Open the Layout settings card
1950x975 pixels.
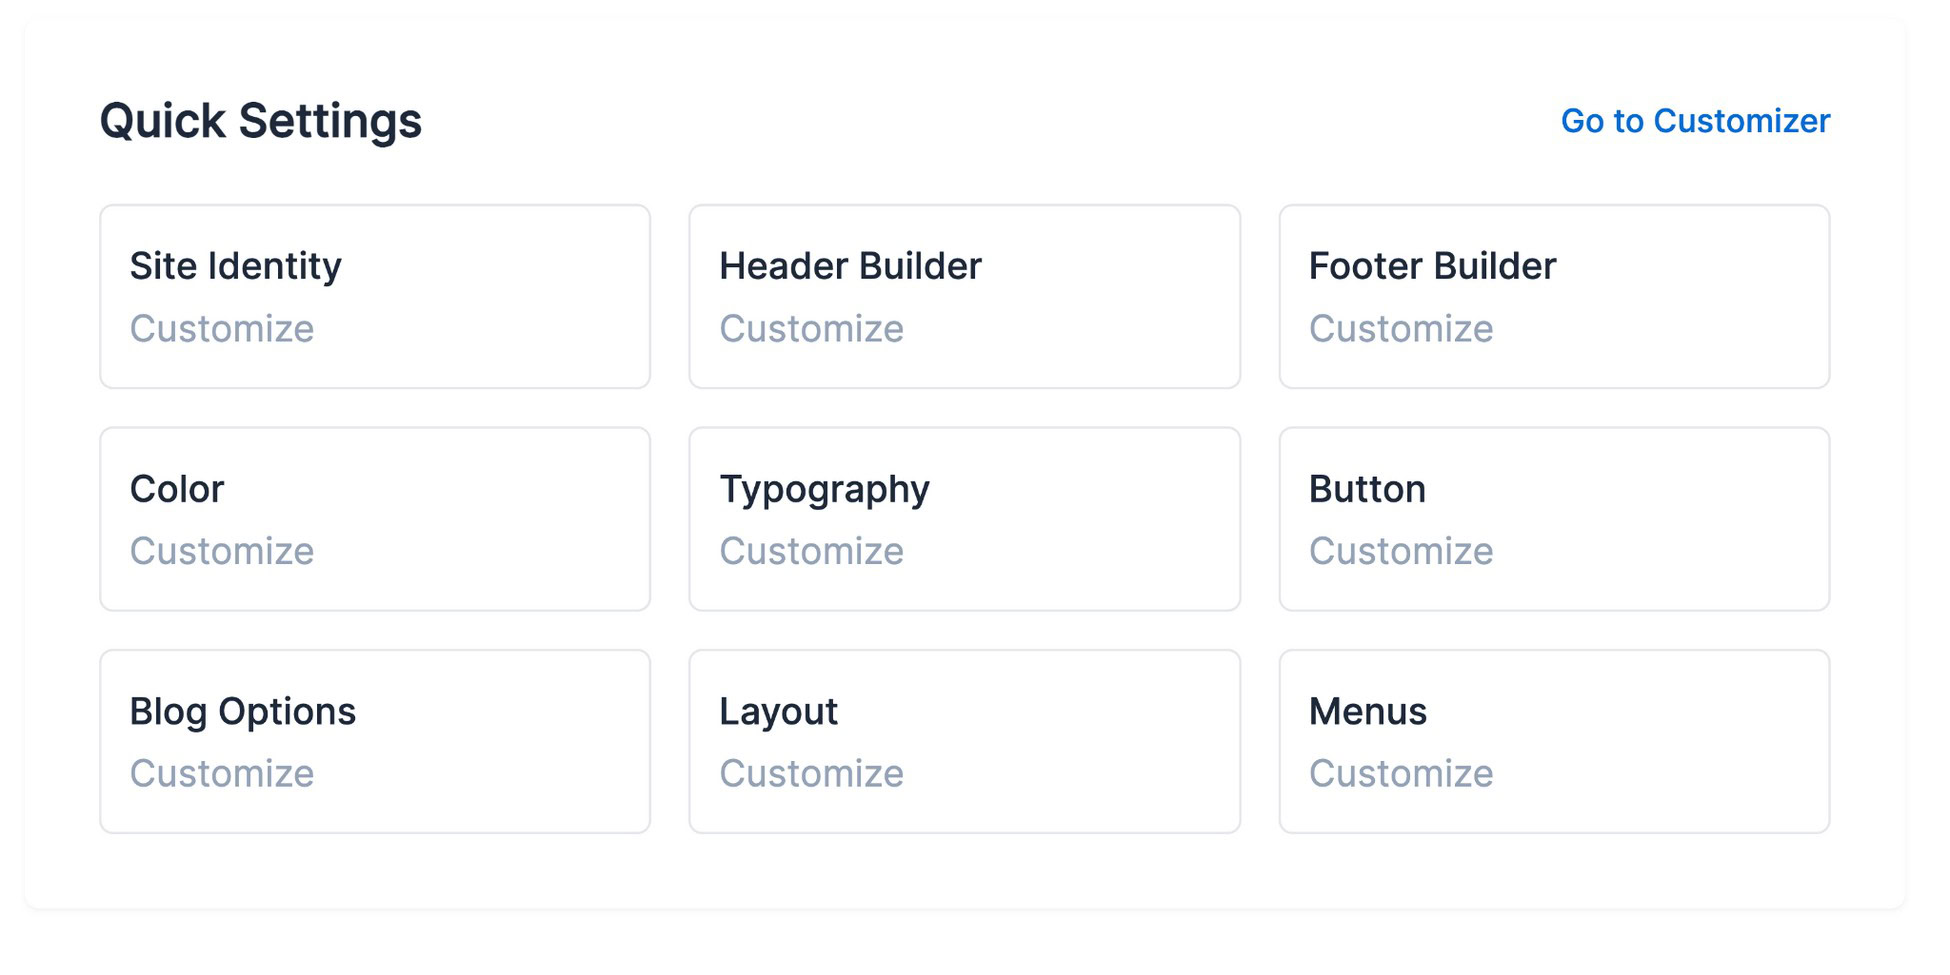(965, 742)
